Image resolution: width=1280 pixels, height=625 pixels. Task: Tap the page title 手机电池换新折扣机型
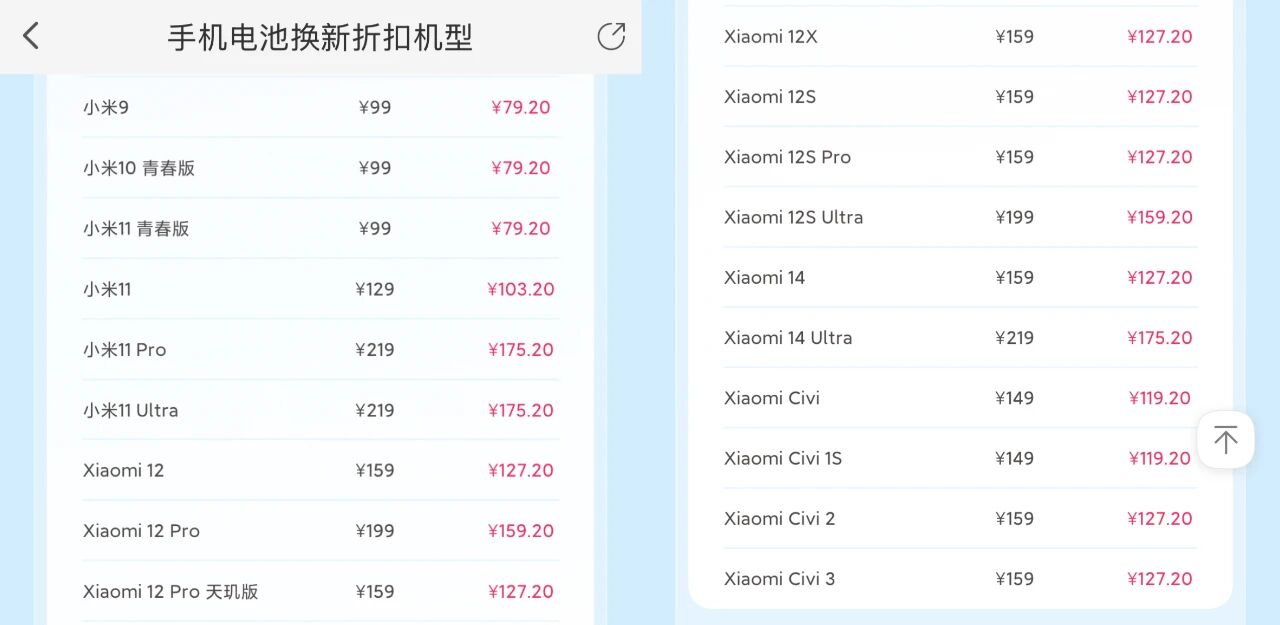pyautogui.click(x=320, y=38)
